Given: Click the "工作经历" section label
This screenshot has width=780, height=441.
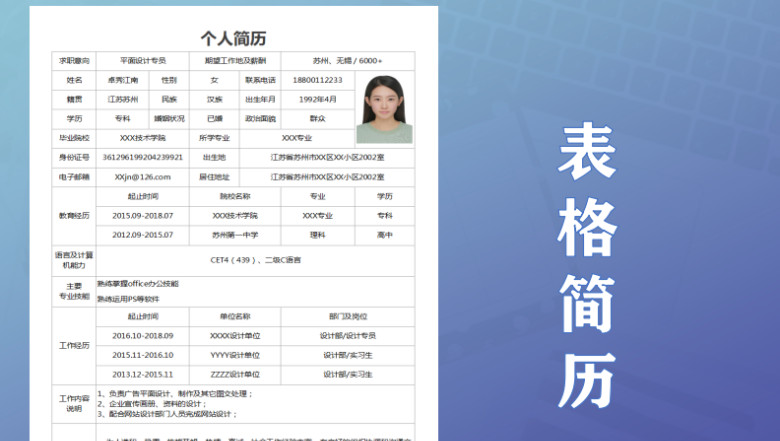Looking at the screenshot, I should pyautogui.click(x=74, y=346).
